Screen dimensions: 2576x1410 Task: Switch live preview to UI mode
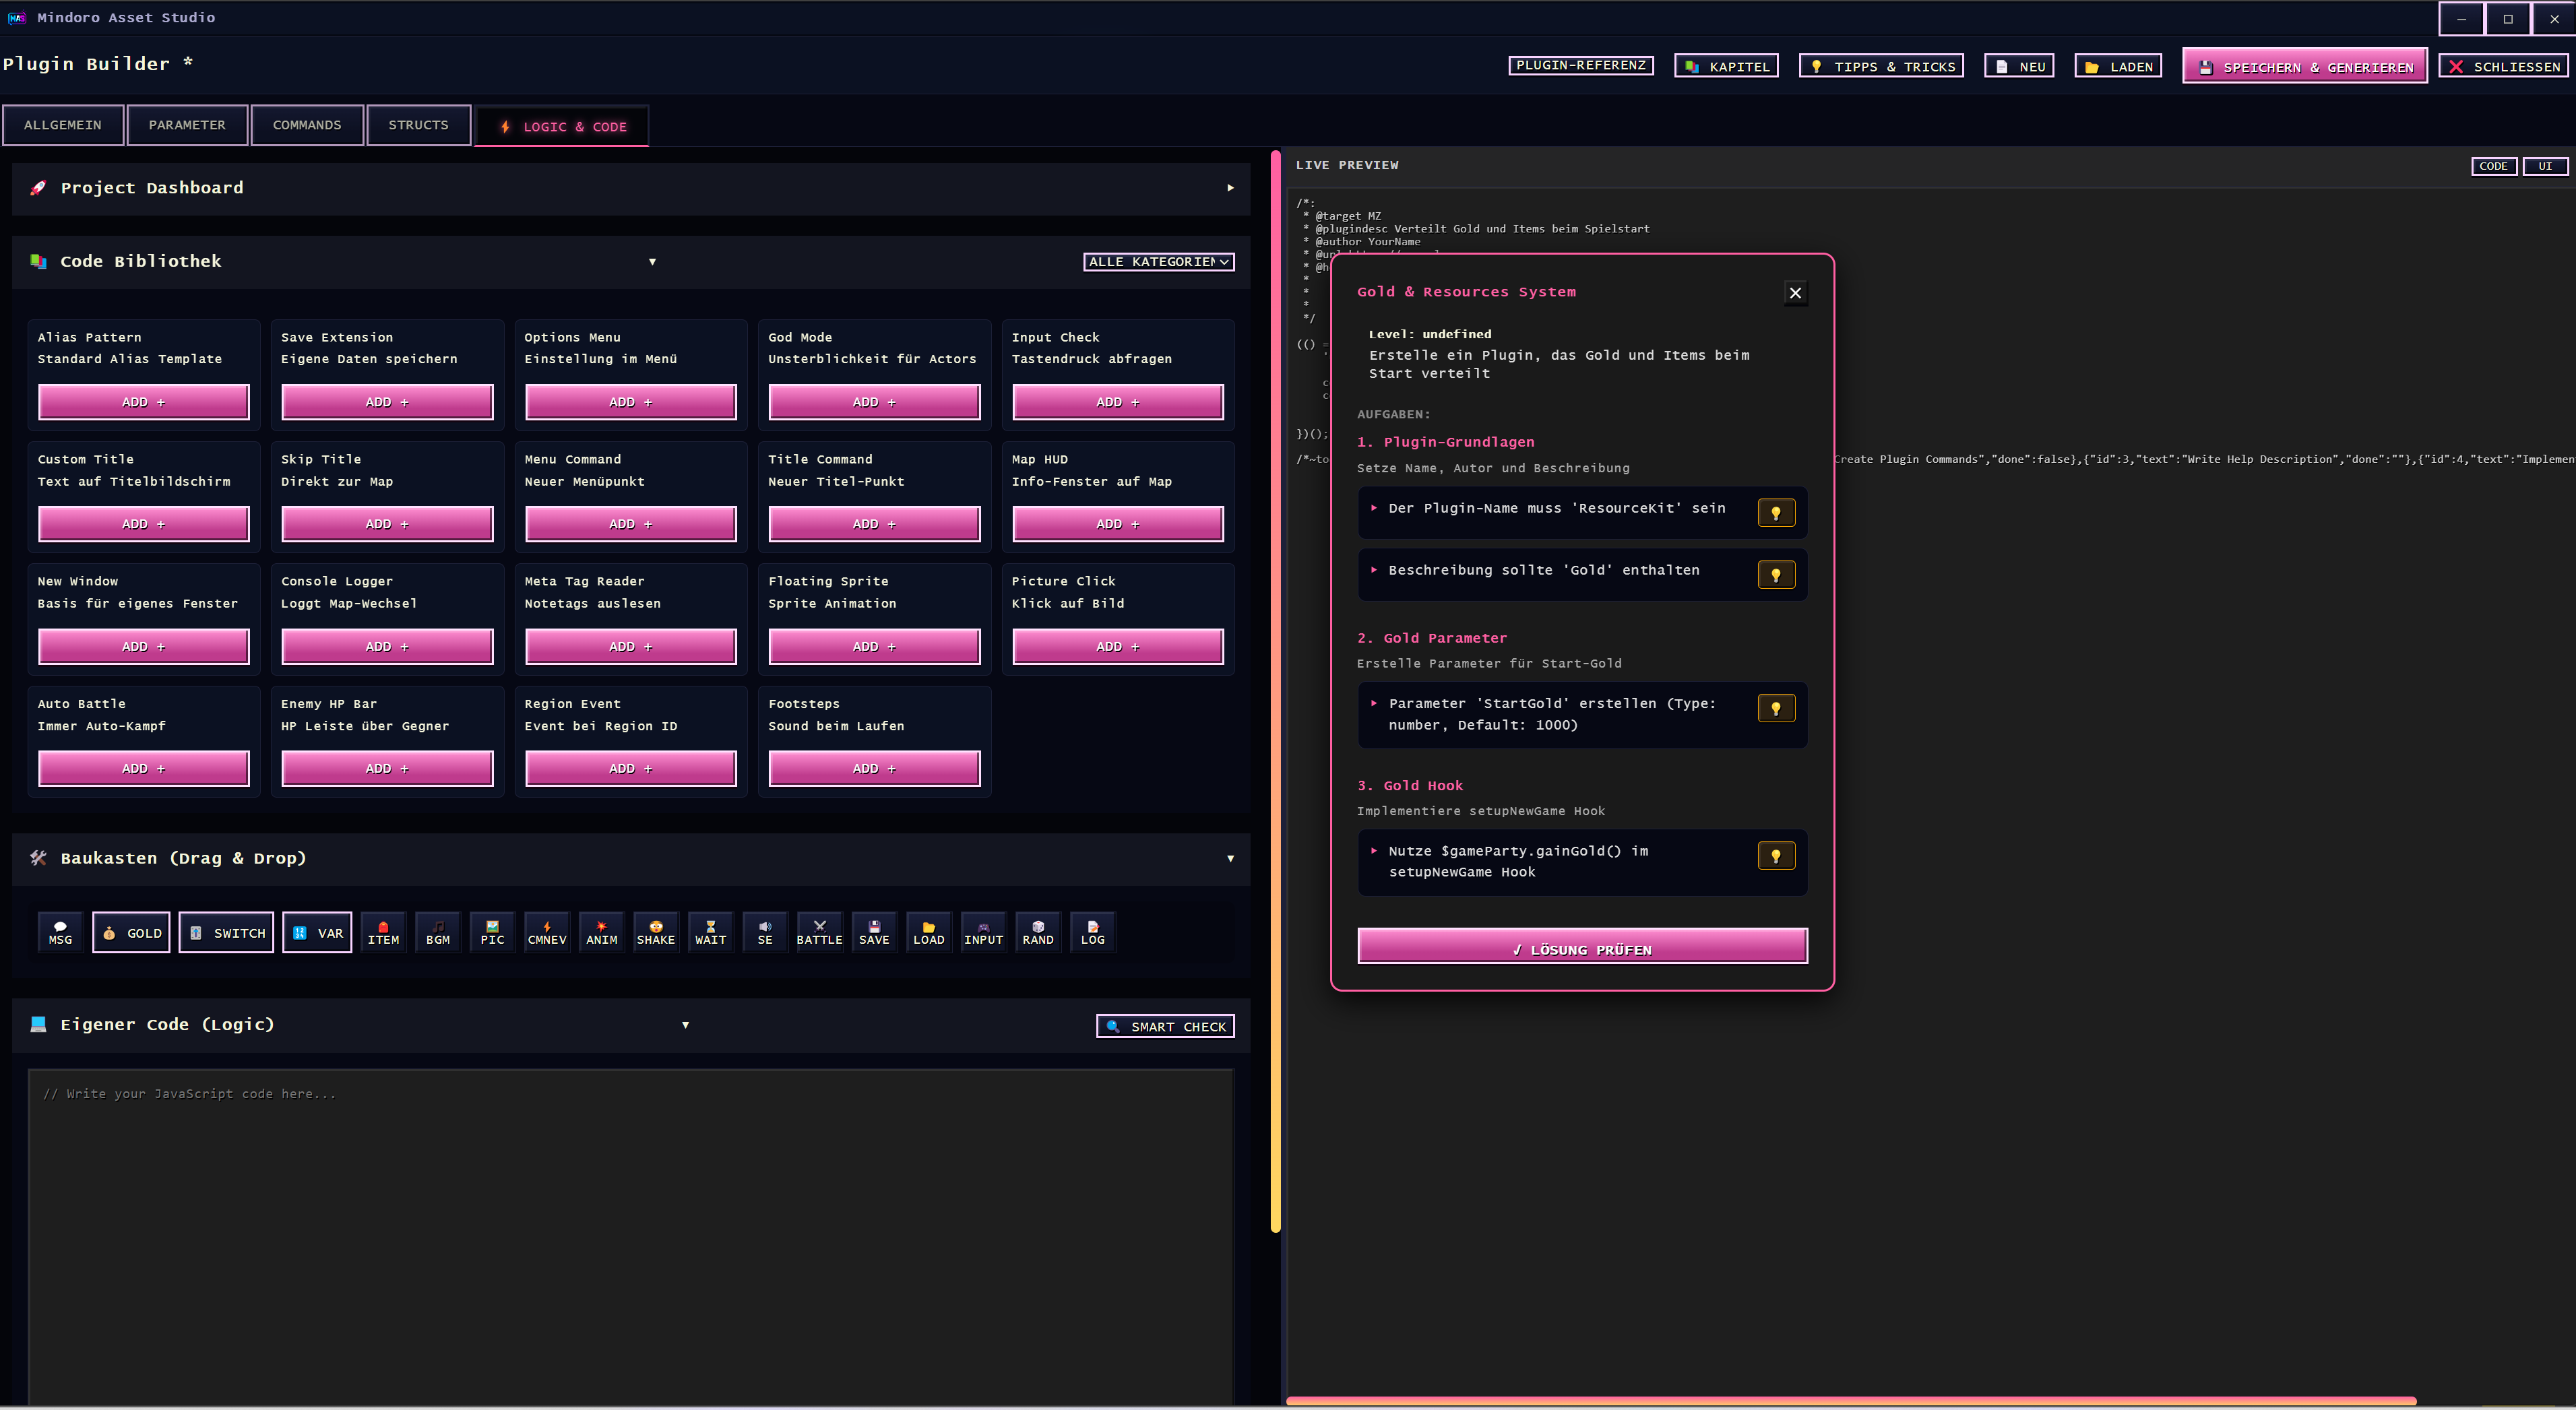2544,166
